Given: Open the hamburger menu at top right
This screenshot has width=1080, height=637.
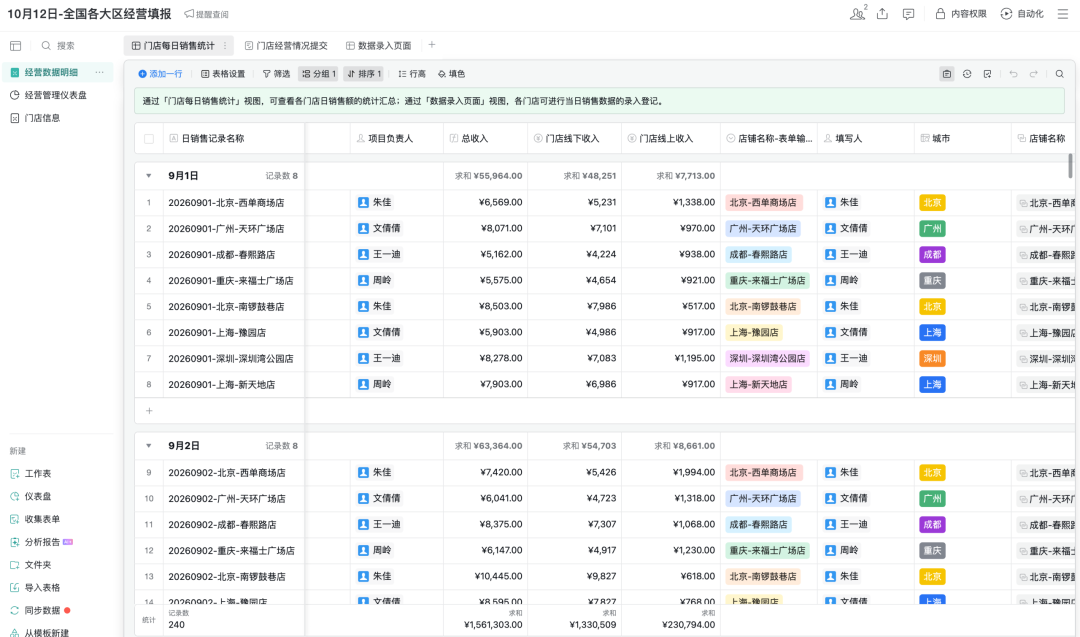Looking at the screenshot, I should [x=1063, y=14].
